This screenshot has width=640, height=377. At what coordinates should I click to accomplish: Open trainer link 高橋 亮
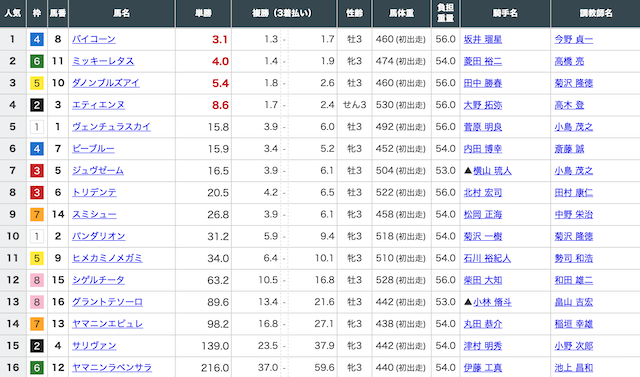(569, 62)
